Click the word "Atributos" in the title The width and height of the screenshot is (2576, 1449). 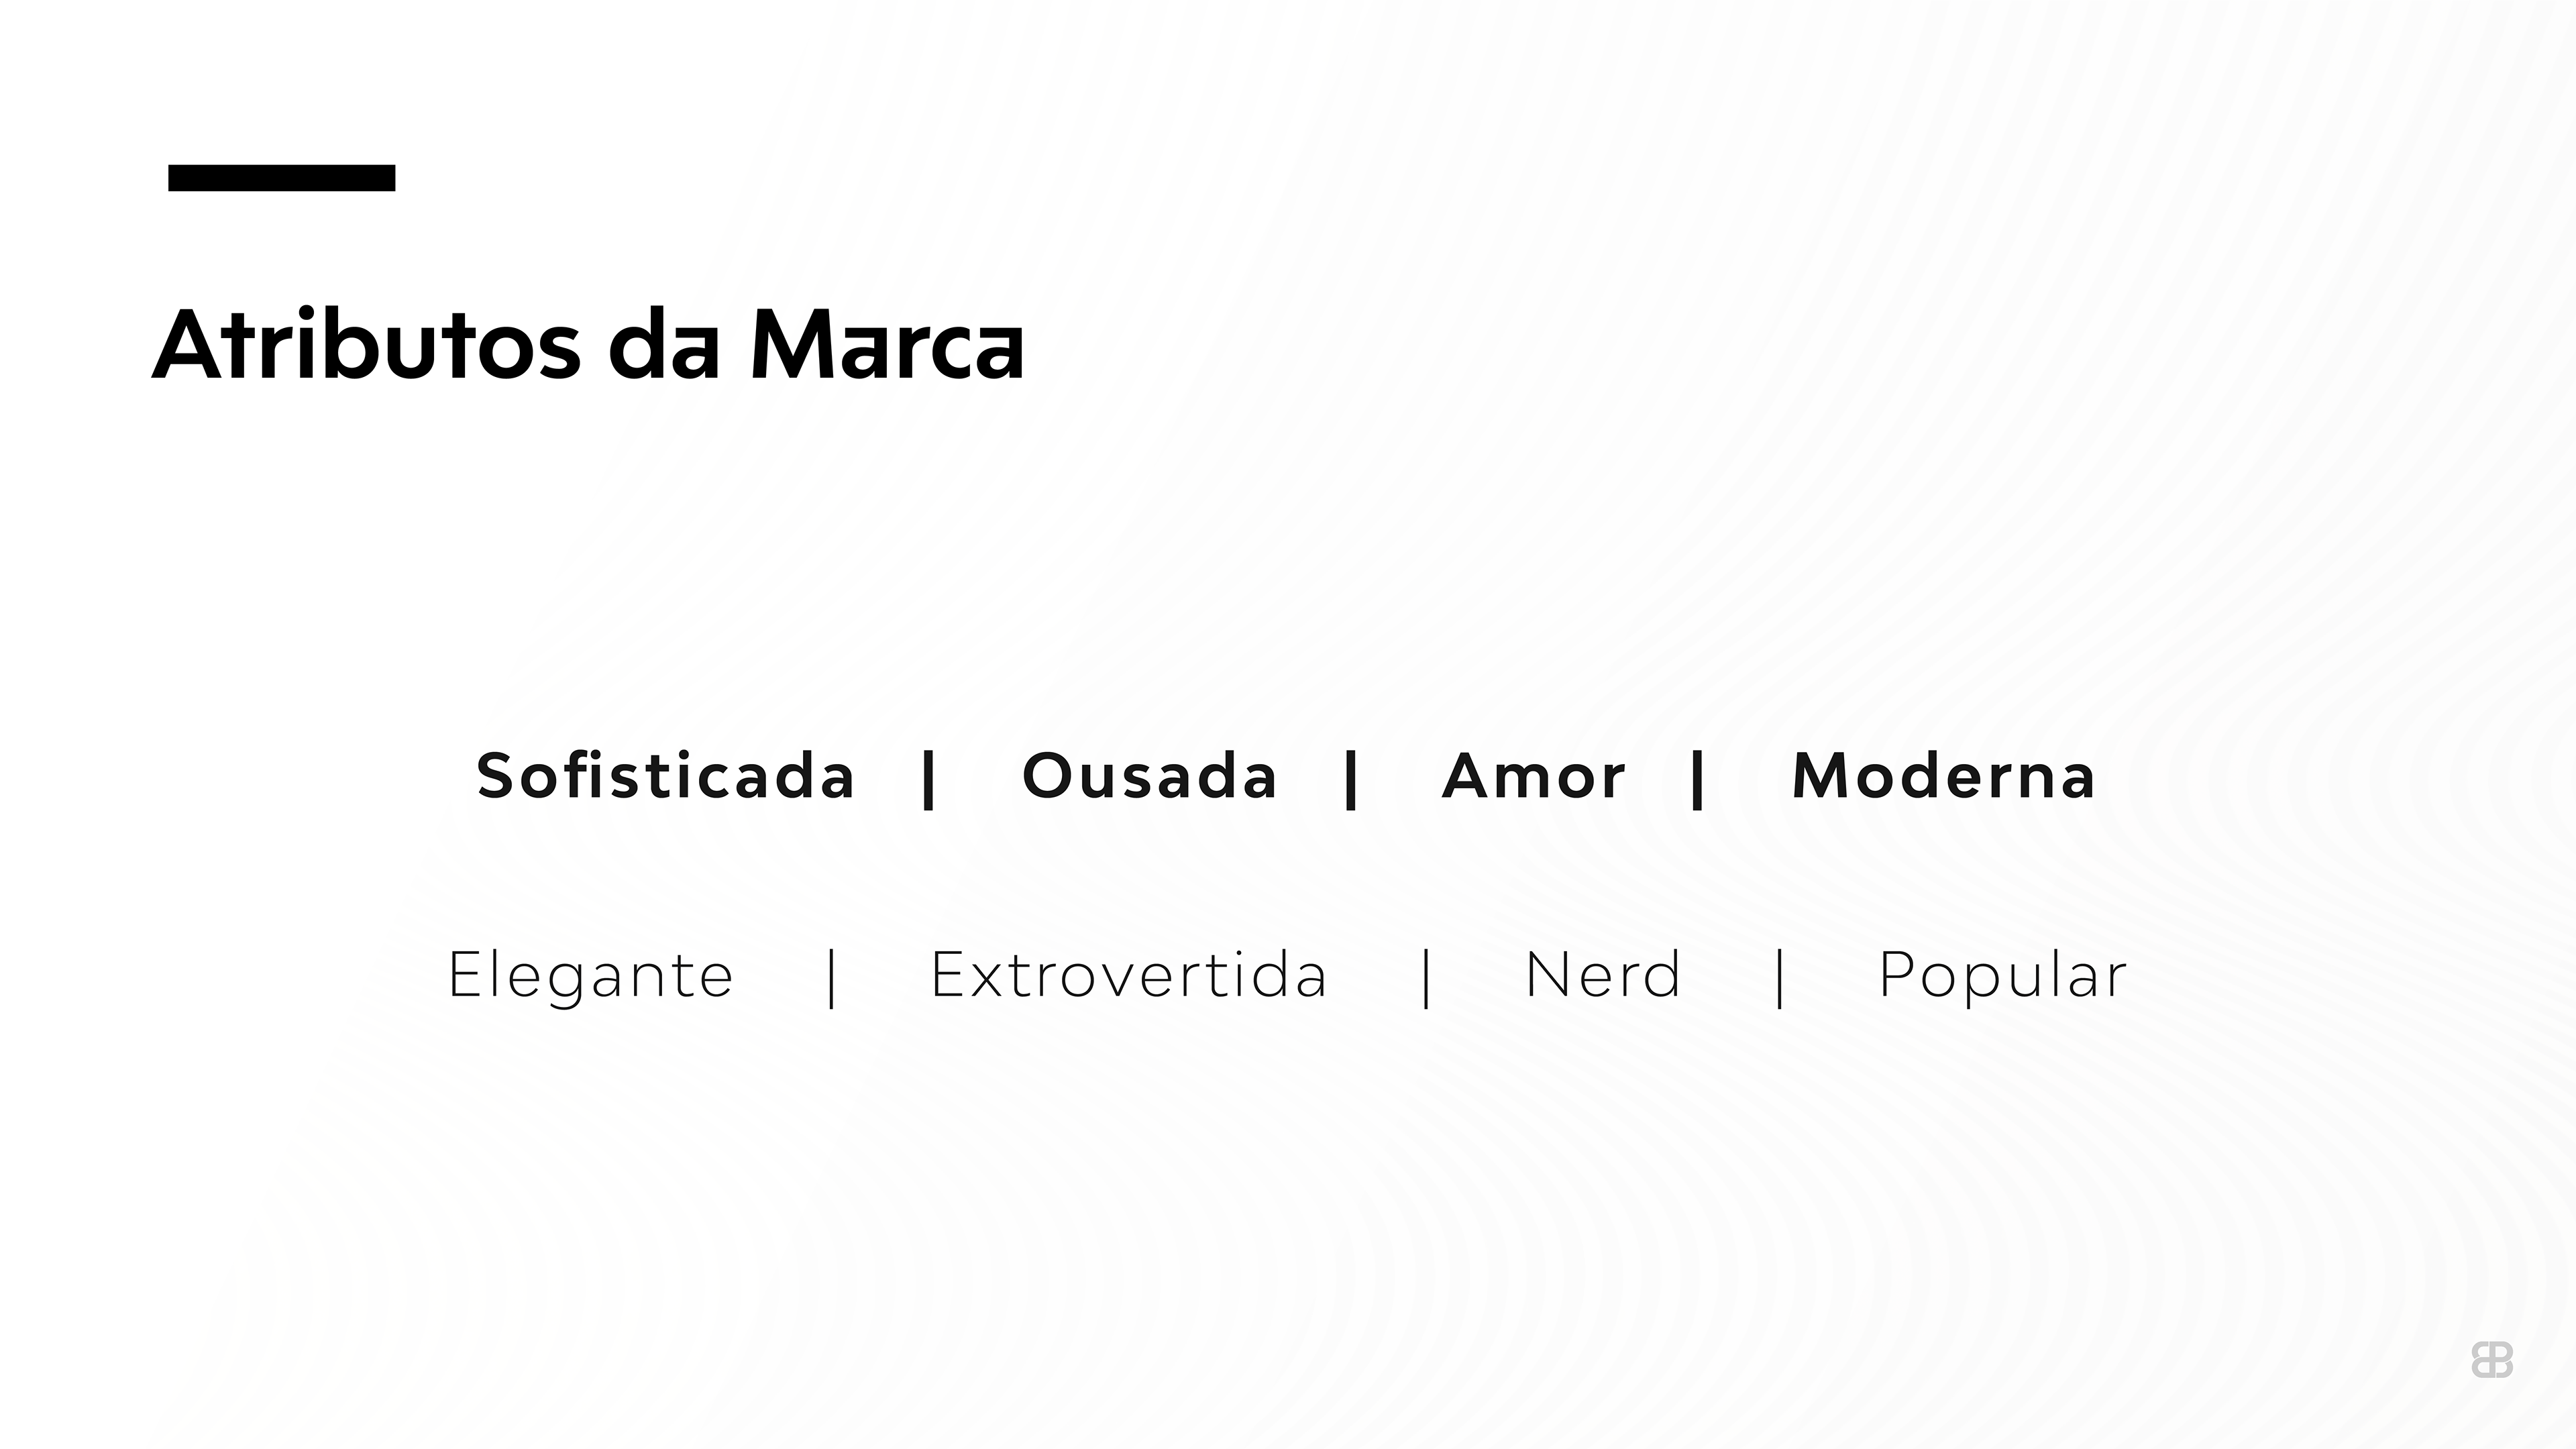(366, 345)
